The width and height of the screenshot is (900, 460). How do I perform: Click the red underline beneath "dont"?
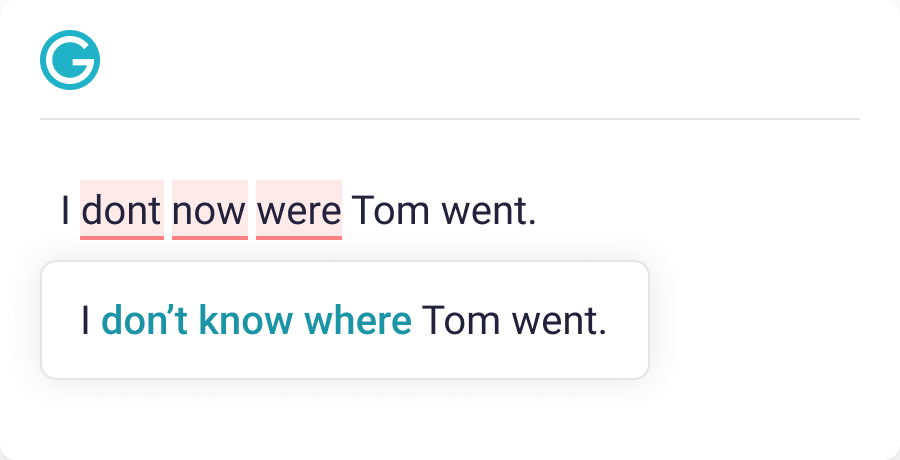pyautogui.click(x=121, y=238)
